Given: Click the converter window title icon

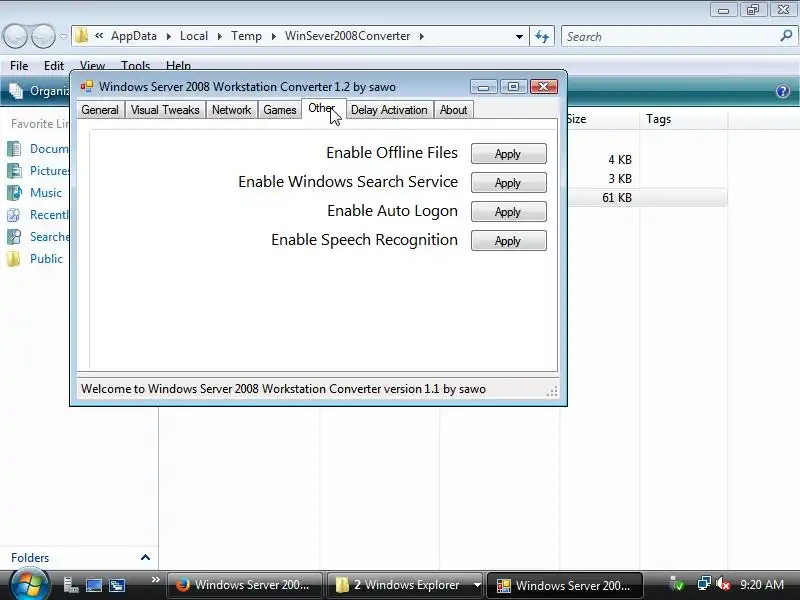Looking at the screenshot, I should point(87,87).
